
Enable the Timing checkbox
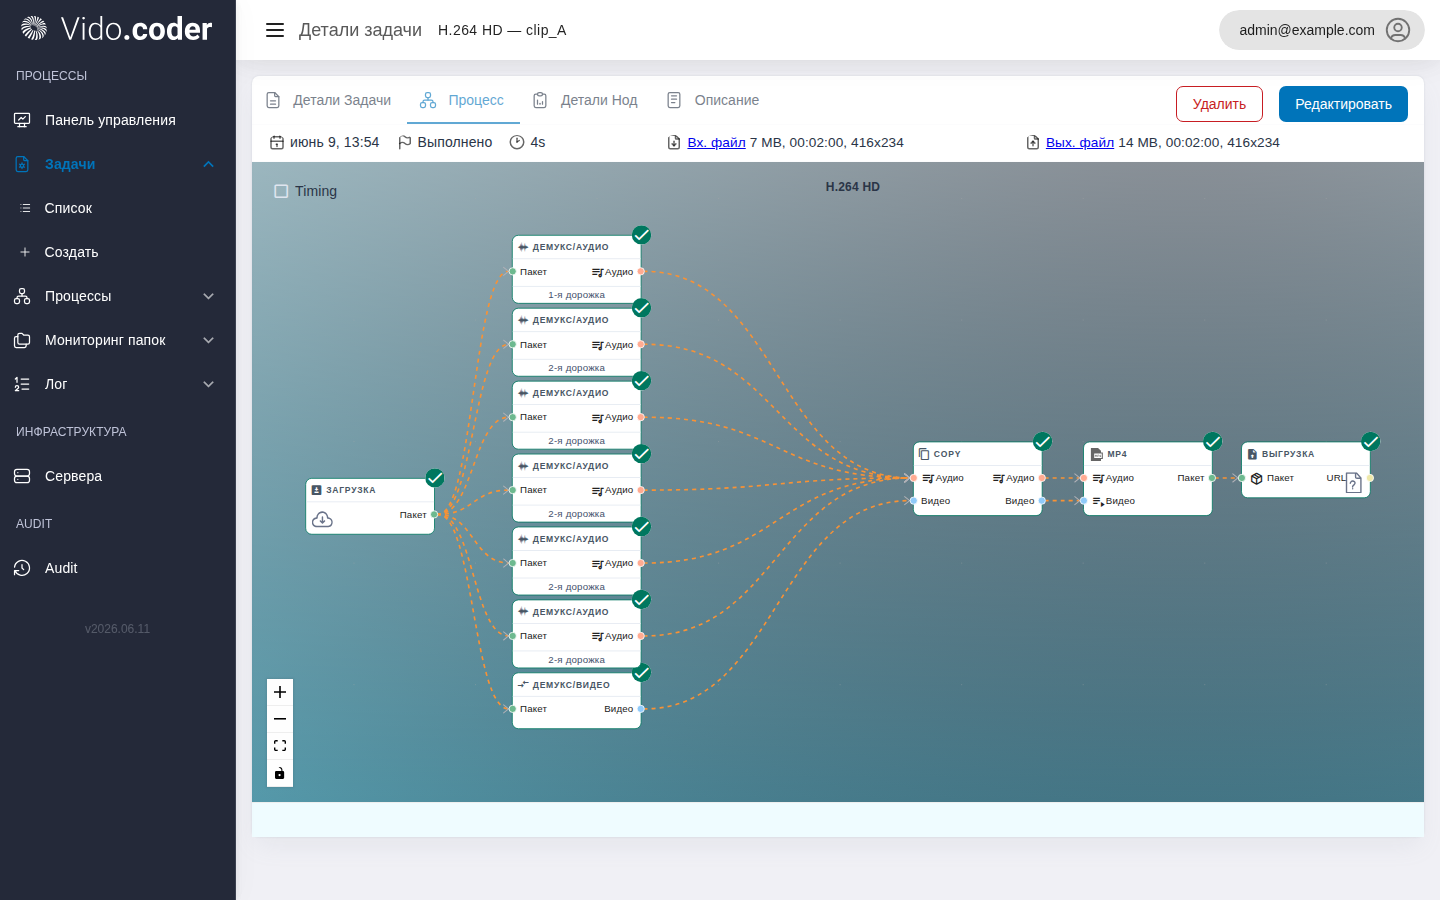(x=281, y=191)
